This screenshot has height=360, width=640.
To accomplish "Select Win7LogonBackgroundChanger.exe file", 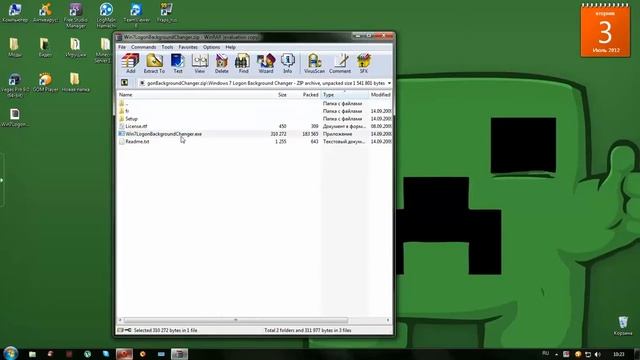I will pyautogui.click(x=254, y=134).
